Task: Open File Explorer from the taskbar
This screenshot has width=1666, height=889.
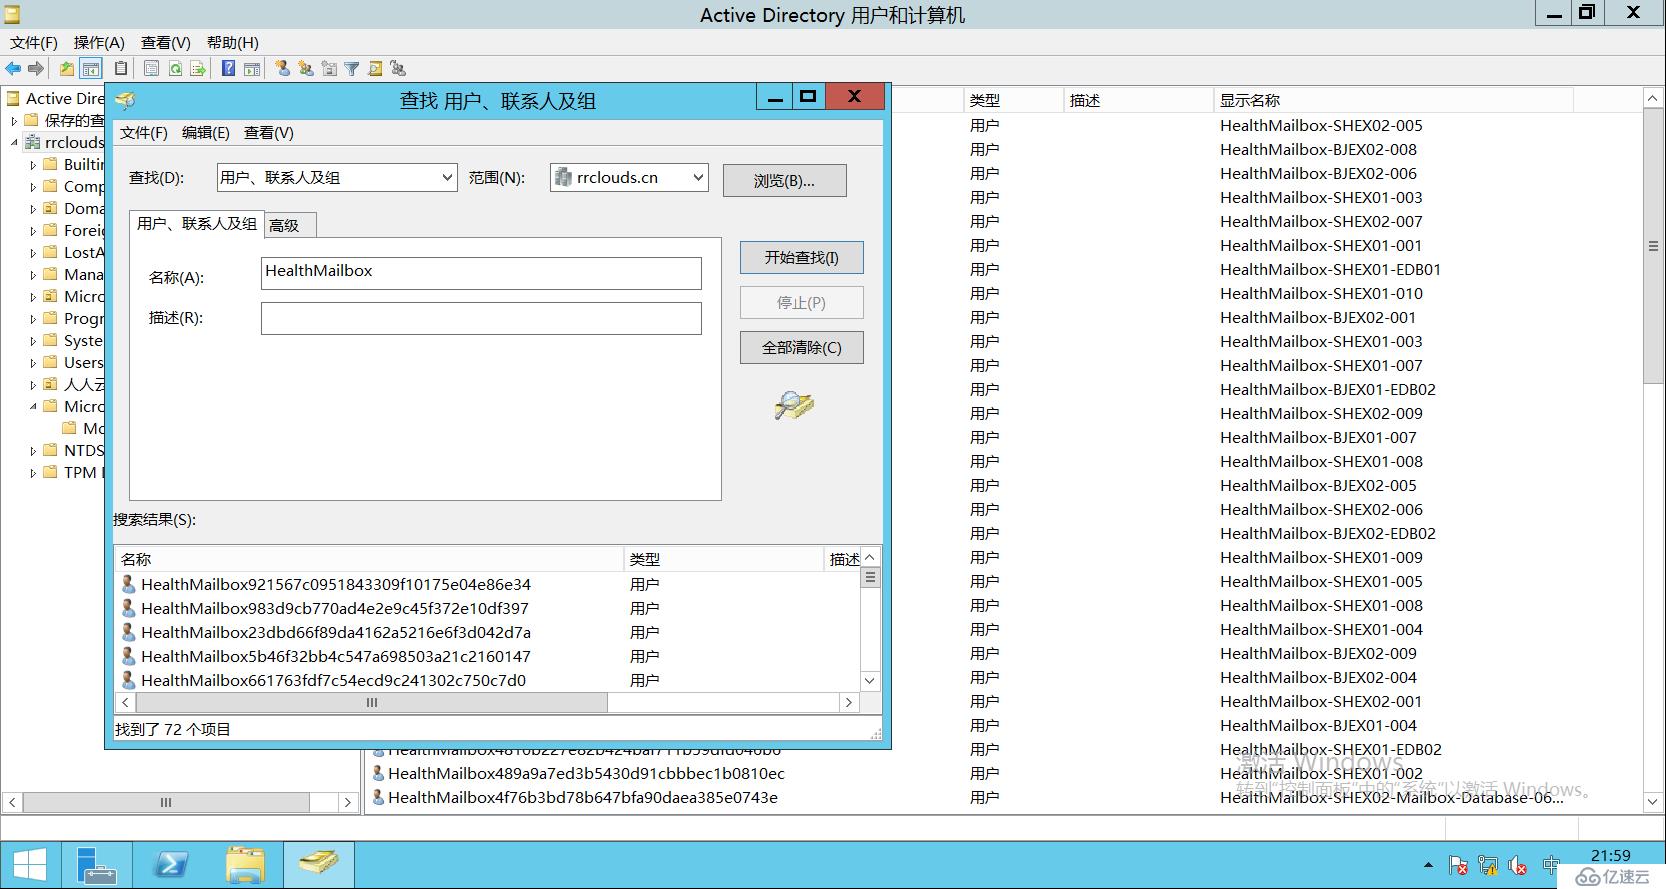Action: point(245,865)
